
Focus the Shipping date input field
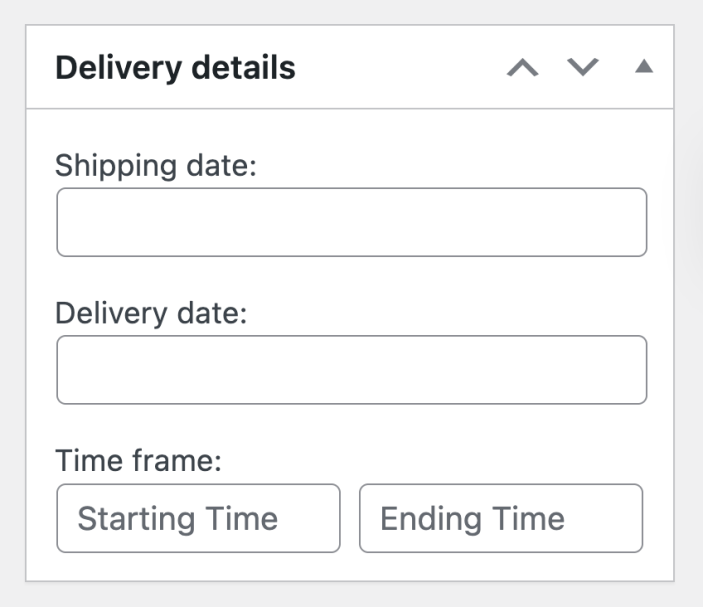coord(351,222)
